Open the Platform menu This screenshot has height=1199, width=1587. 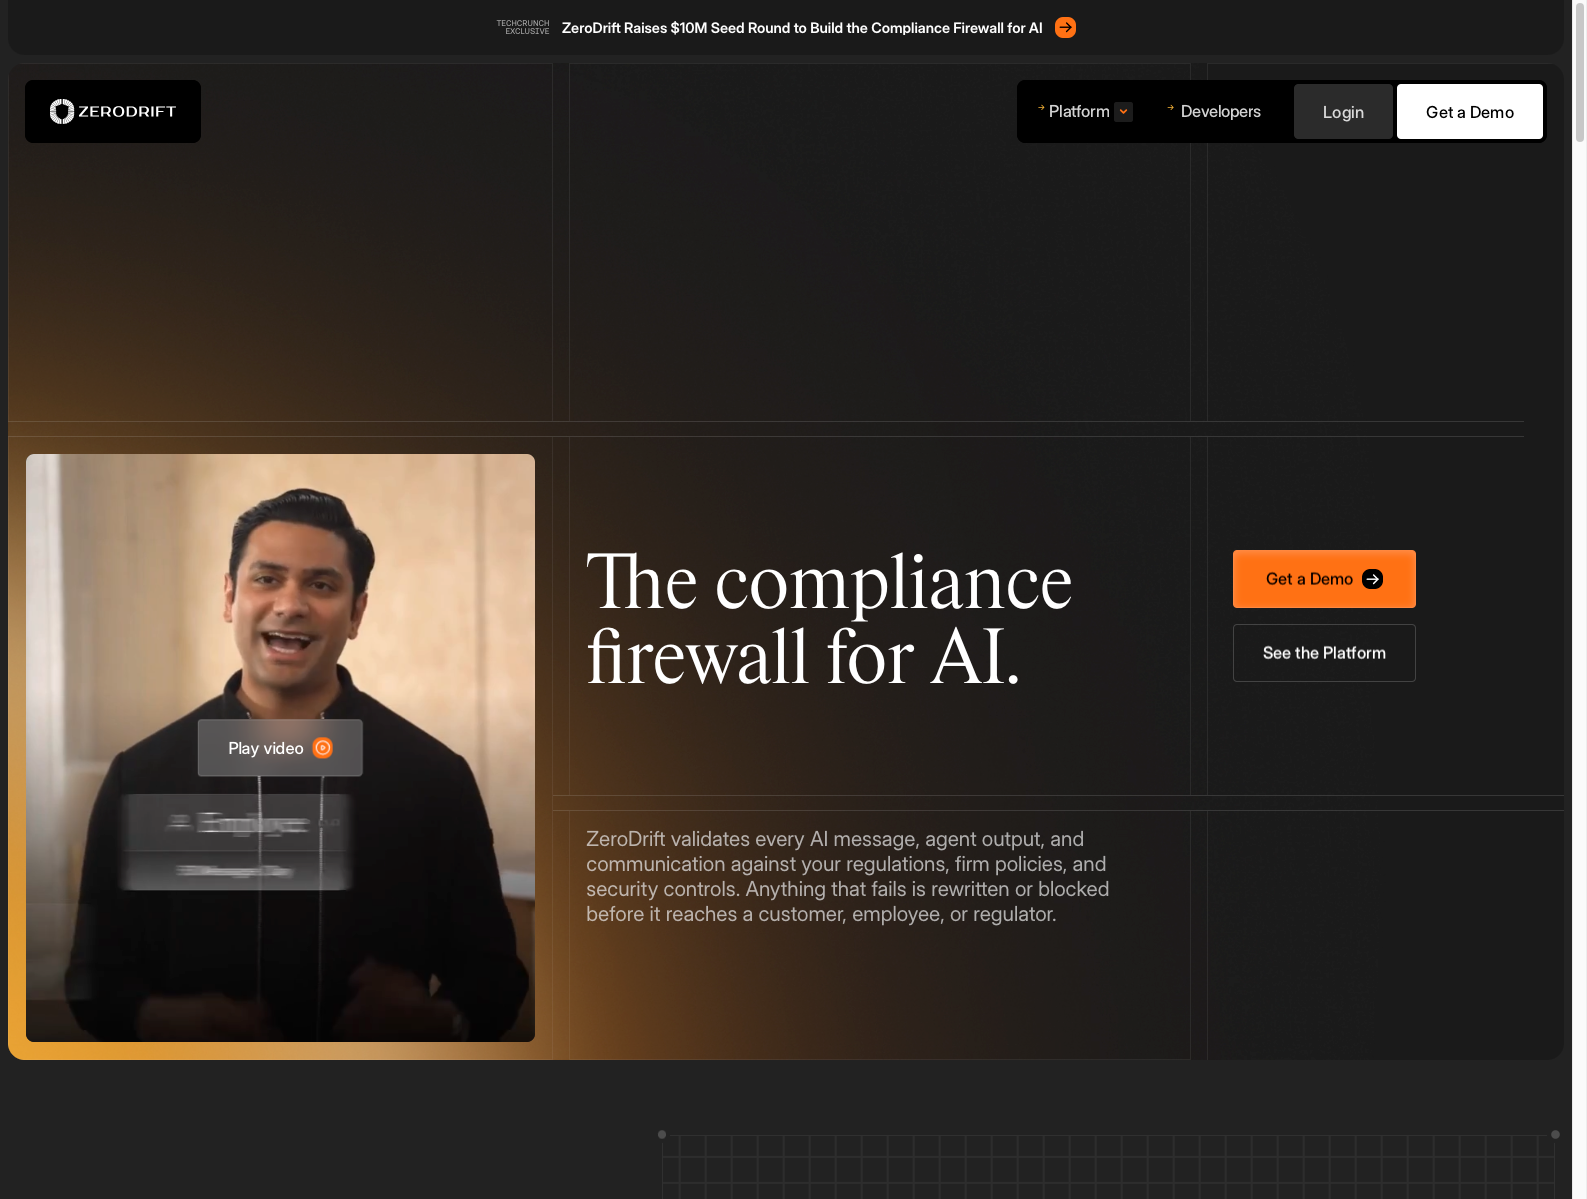pos(1079,112)
